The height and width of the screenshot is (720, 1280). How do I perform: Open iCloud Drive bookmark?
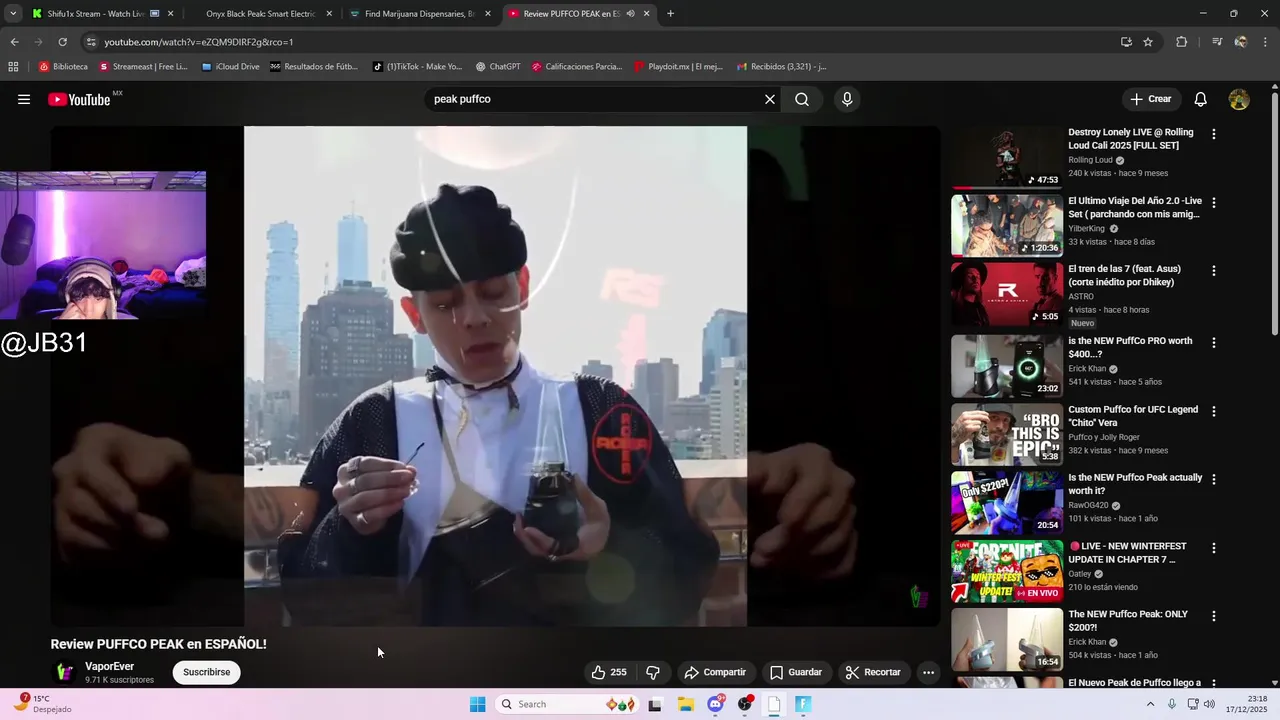pyautogui.click(x=230, y=67)
